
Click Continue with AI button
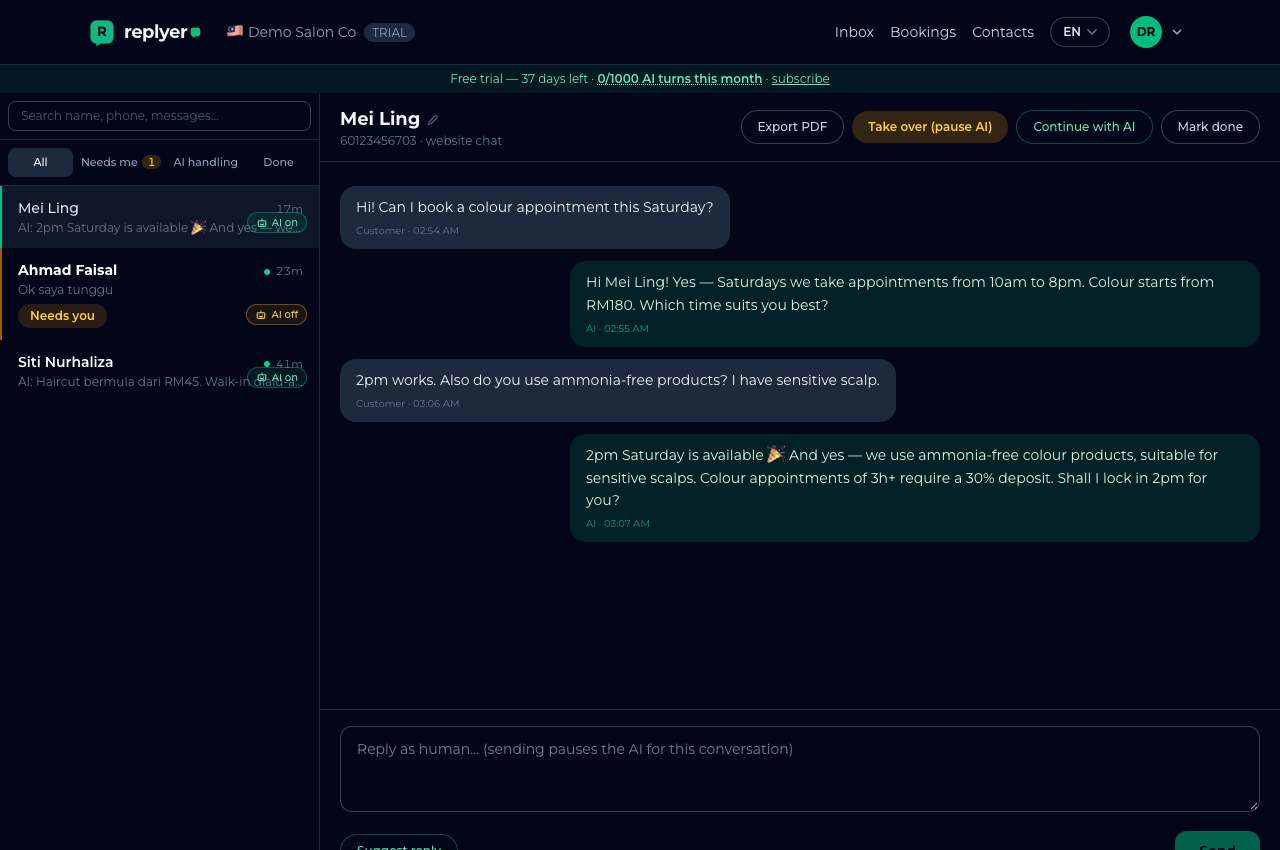pyautogui.click(x=1084, y=127)
